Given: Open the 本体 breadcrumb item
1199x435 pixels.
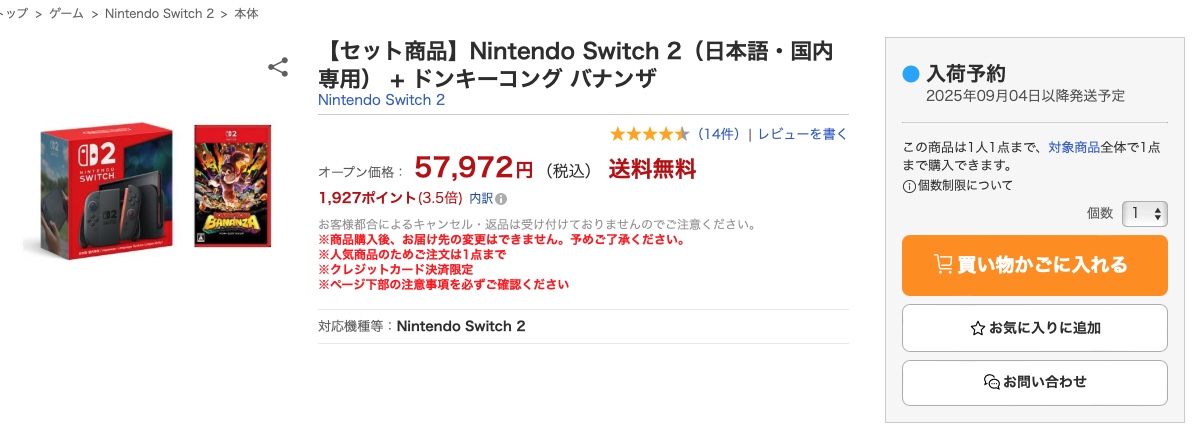Looking at the screenshot, I should (247, 15).
